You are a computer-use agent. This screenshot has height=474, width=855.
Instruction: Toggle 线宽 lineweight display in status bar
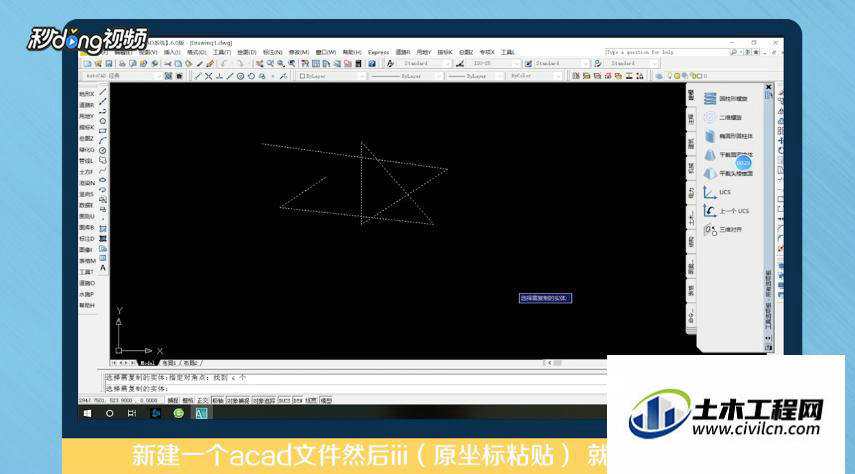311,400
